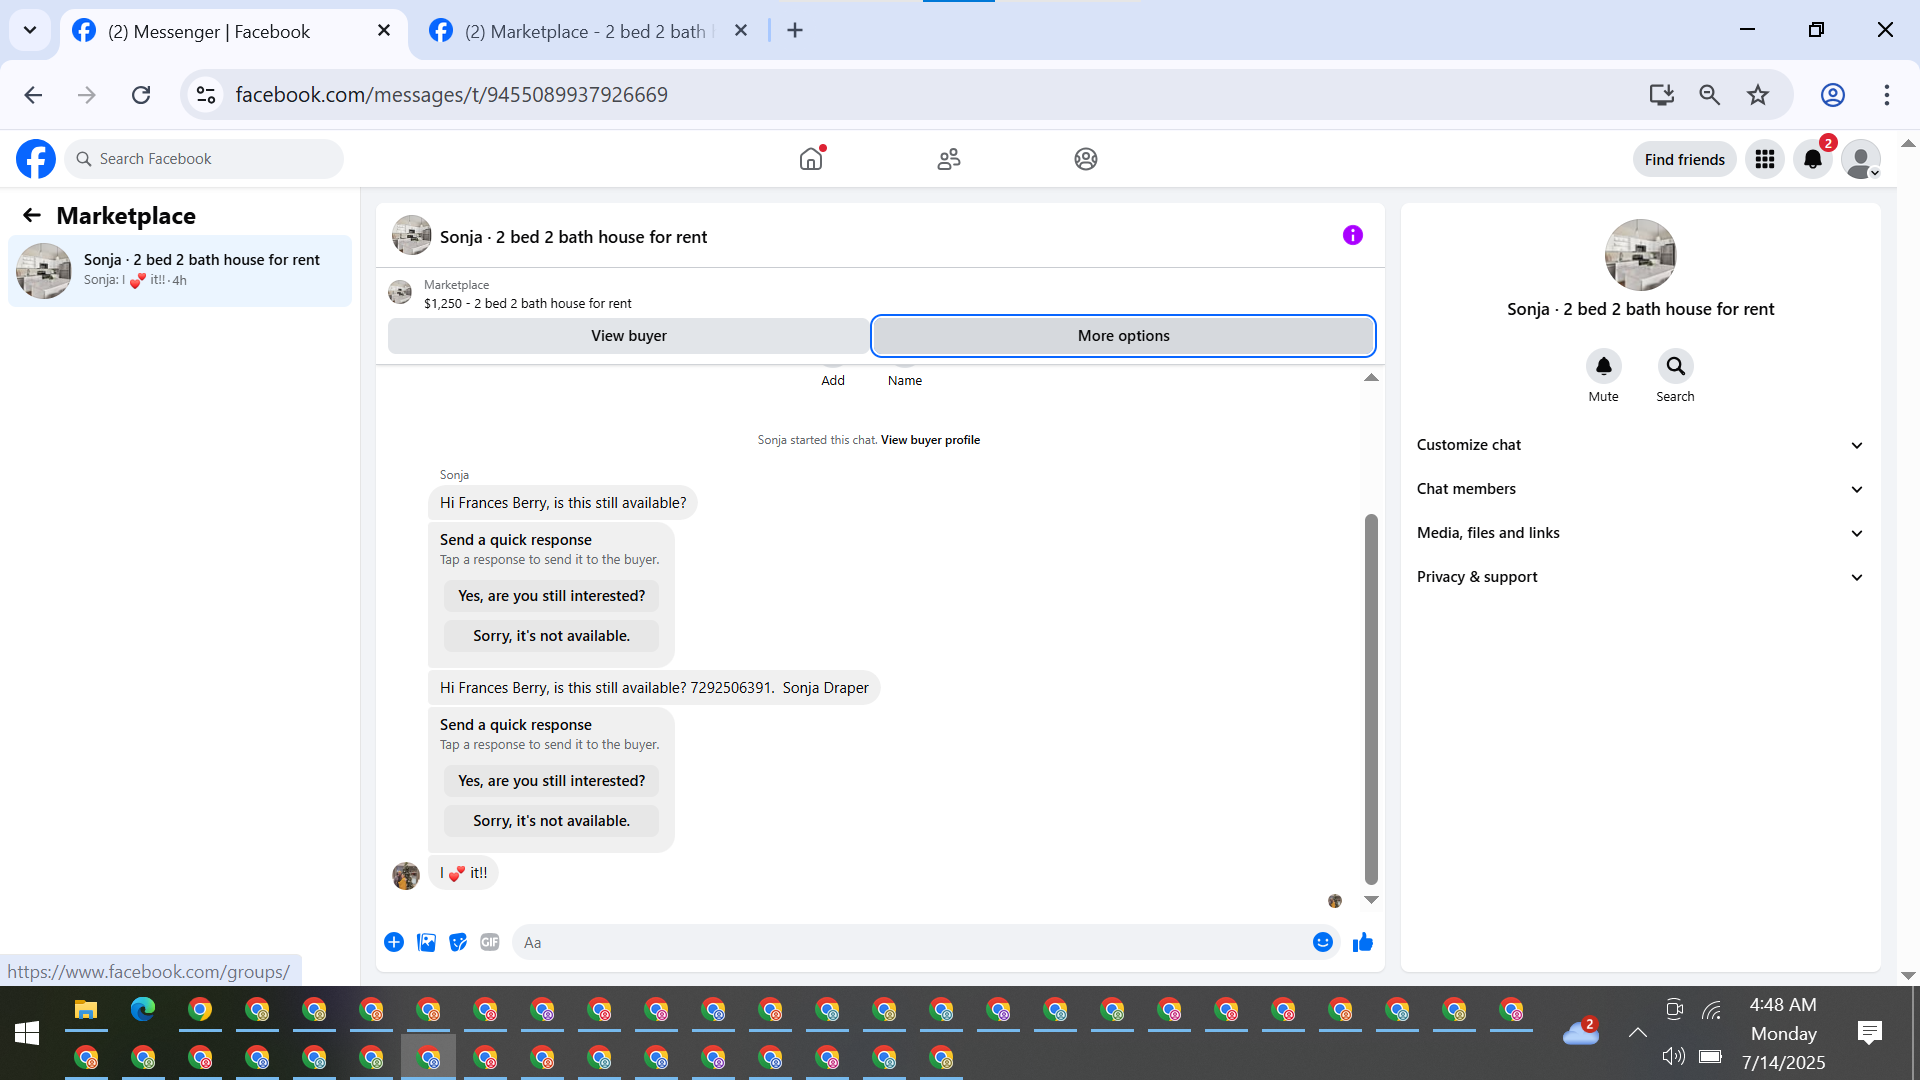This screenshot has width=1920, height=1080.
Task: Click the thumbs-up like send icon
Action: coord(1362,942)
